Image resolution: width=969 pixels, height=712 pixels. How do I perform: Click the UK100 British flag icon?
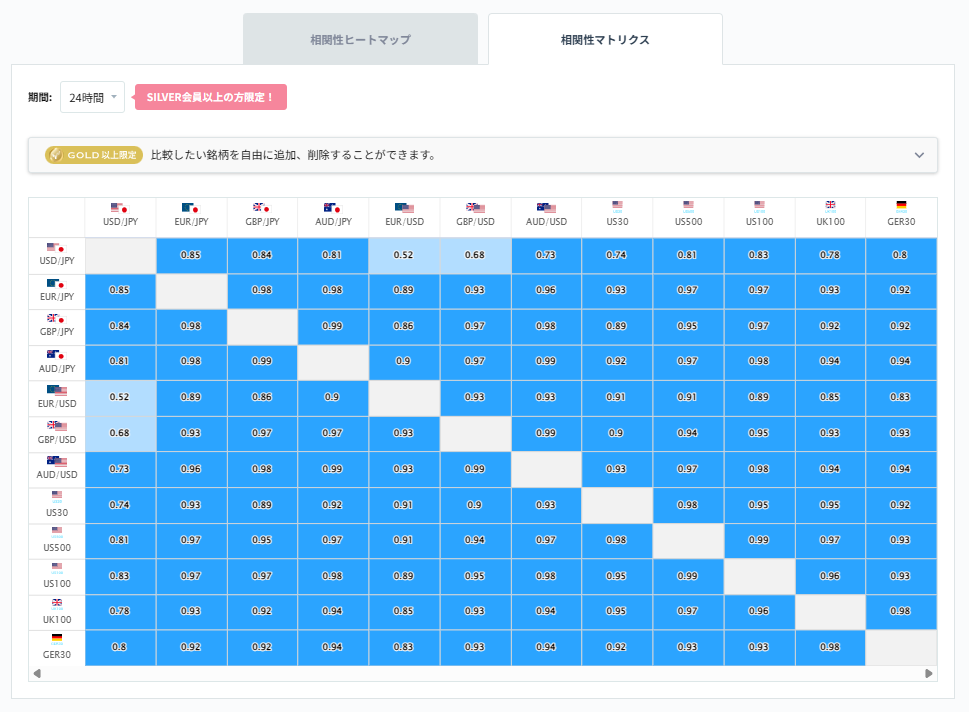57,604
